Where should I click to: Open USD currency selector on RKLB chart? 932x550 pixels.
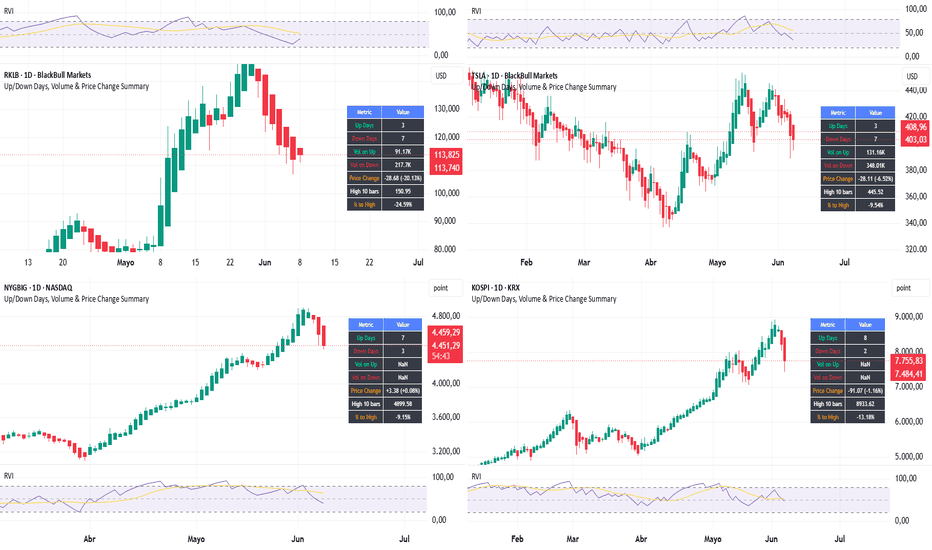coord(441,76)
